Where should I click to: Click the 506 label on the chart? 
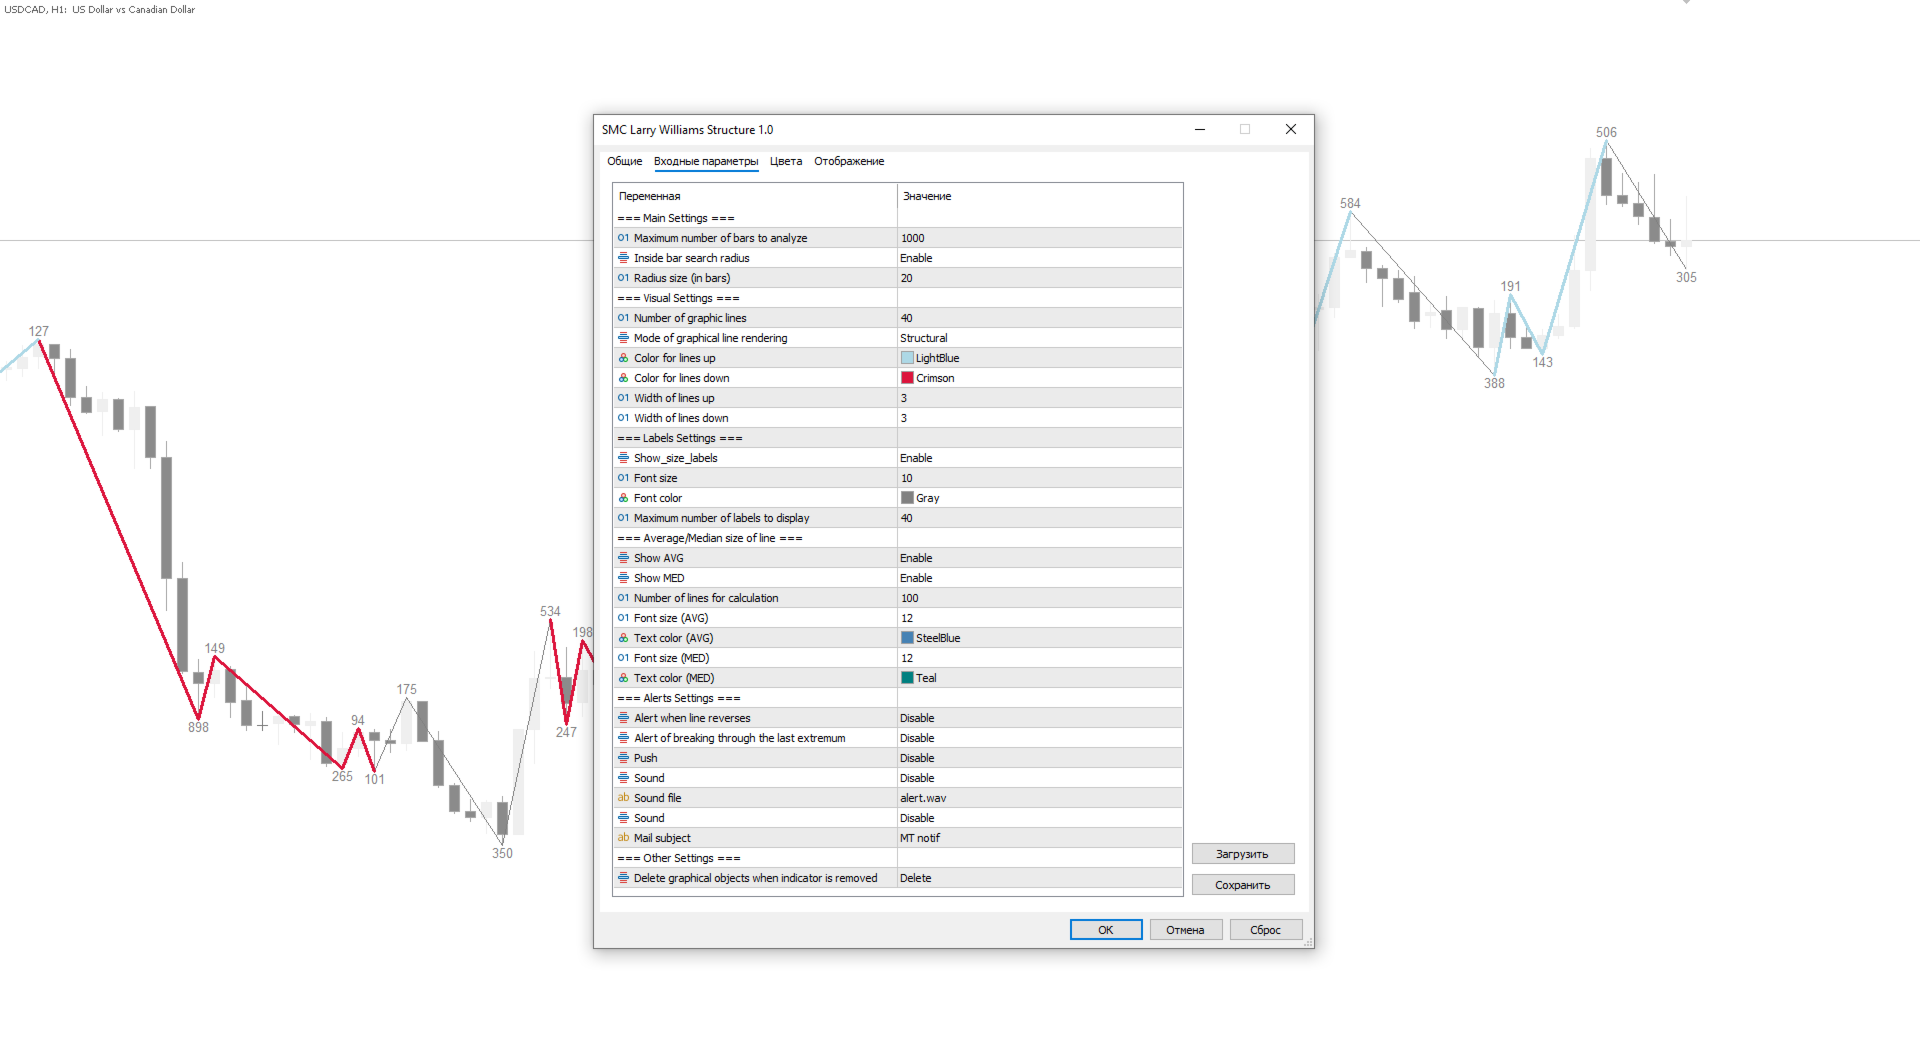1606,132
